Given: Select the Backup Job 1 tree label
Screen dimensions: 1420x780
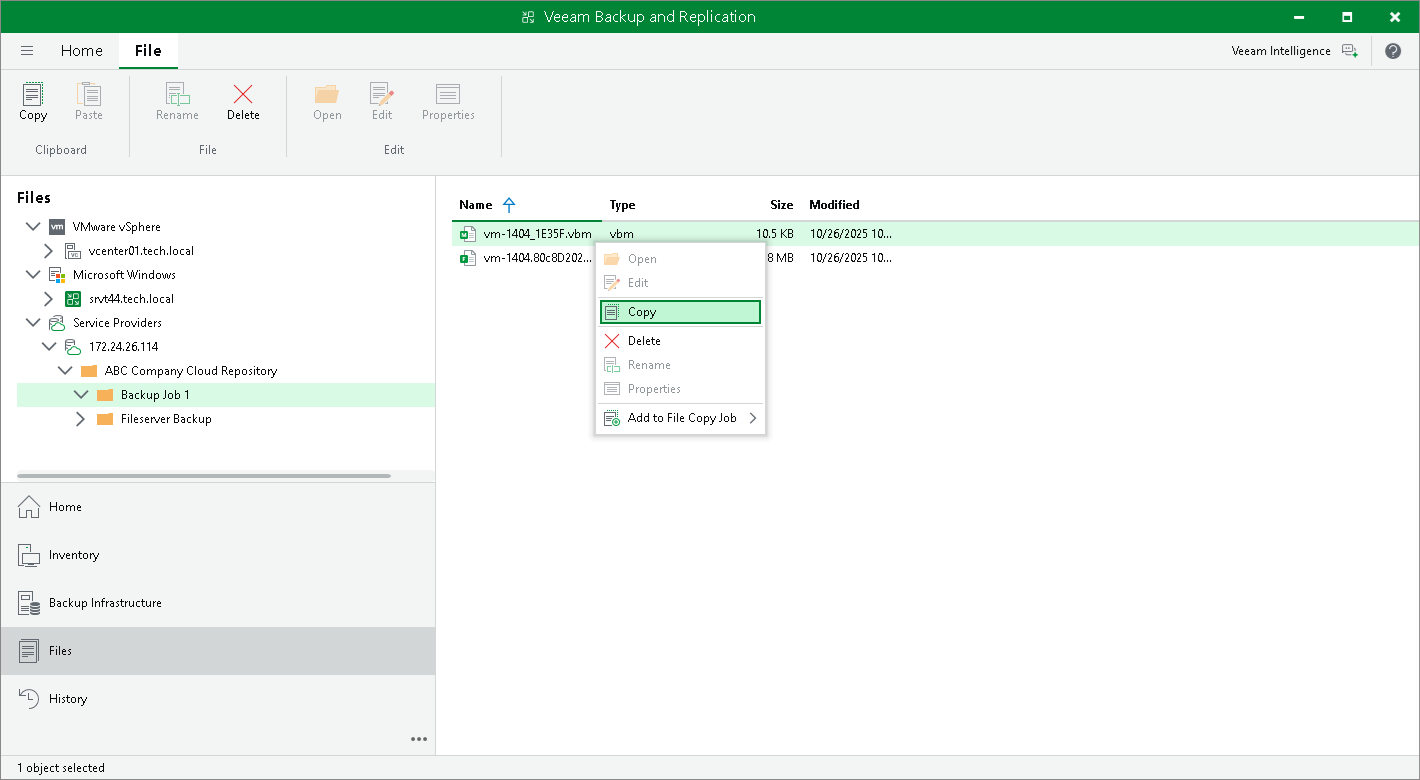Looking at the screenshot, I should tap(155, 395).
